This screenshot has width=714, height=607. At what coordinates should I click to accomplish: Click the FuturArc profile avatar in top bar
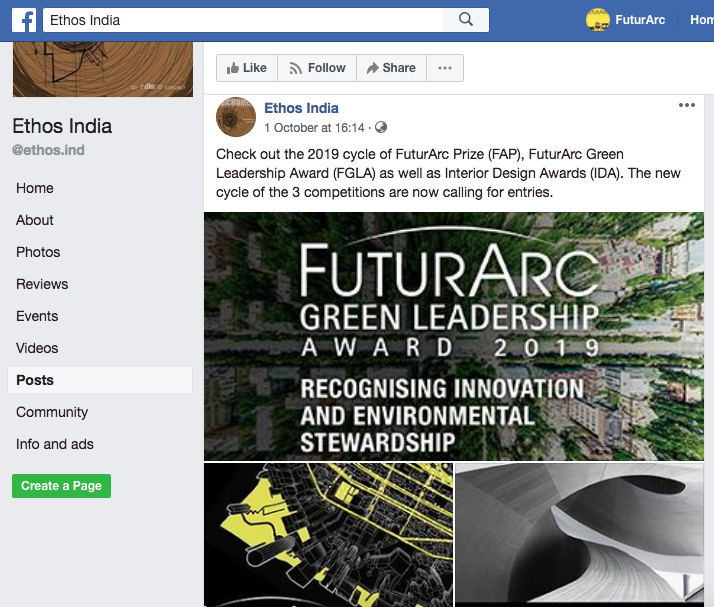click(x=597, y=20)
